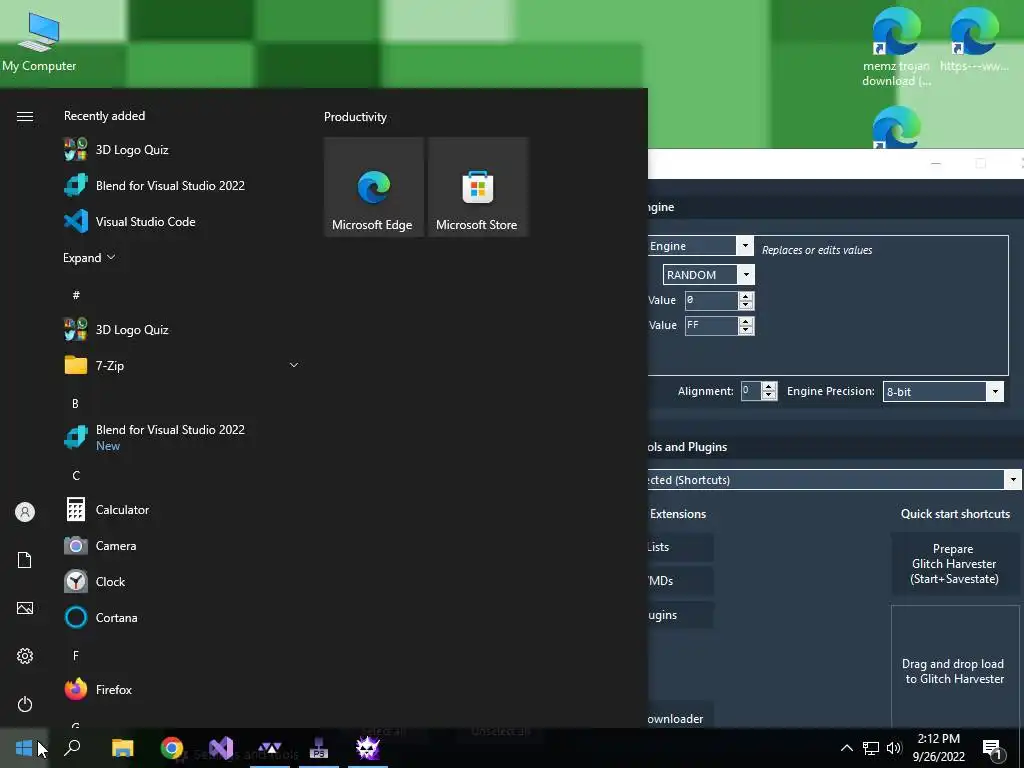
Task: Click the Lists button under Extensions
Action: point(680,547)
